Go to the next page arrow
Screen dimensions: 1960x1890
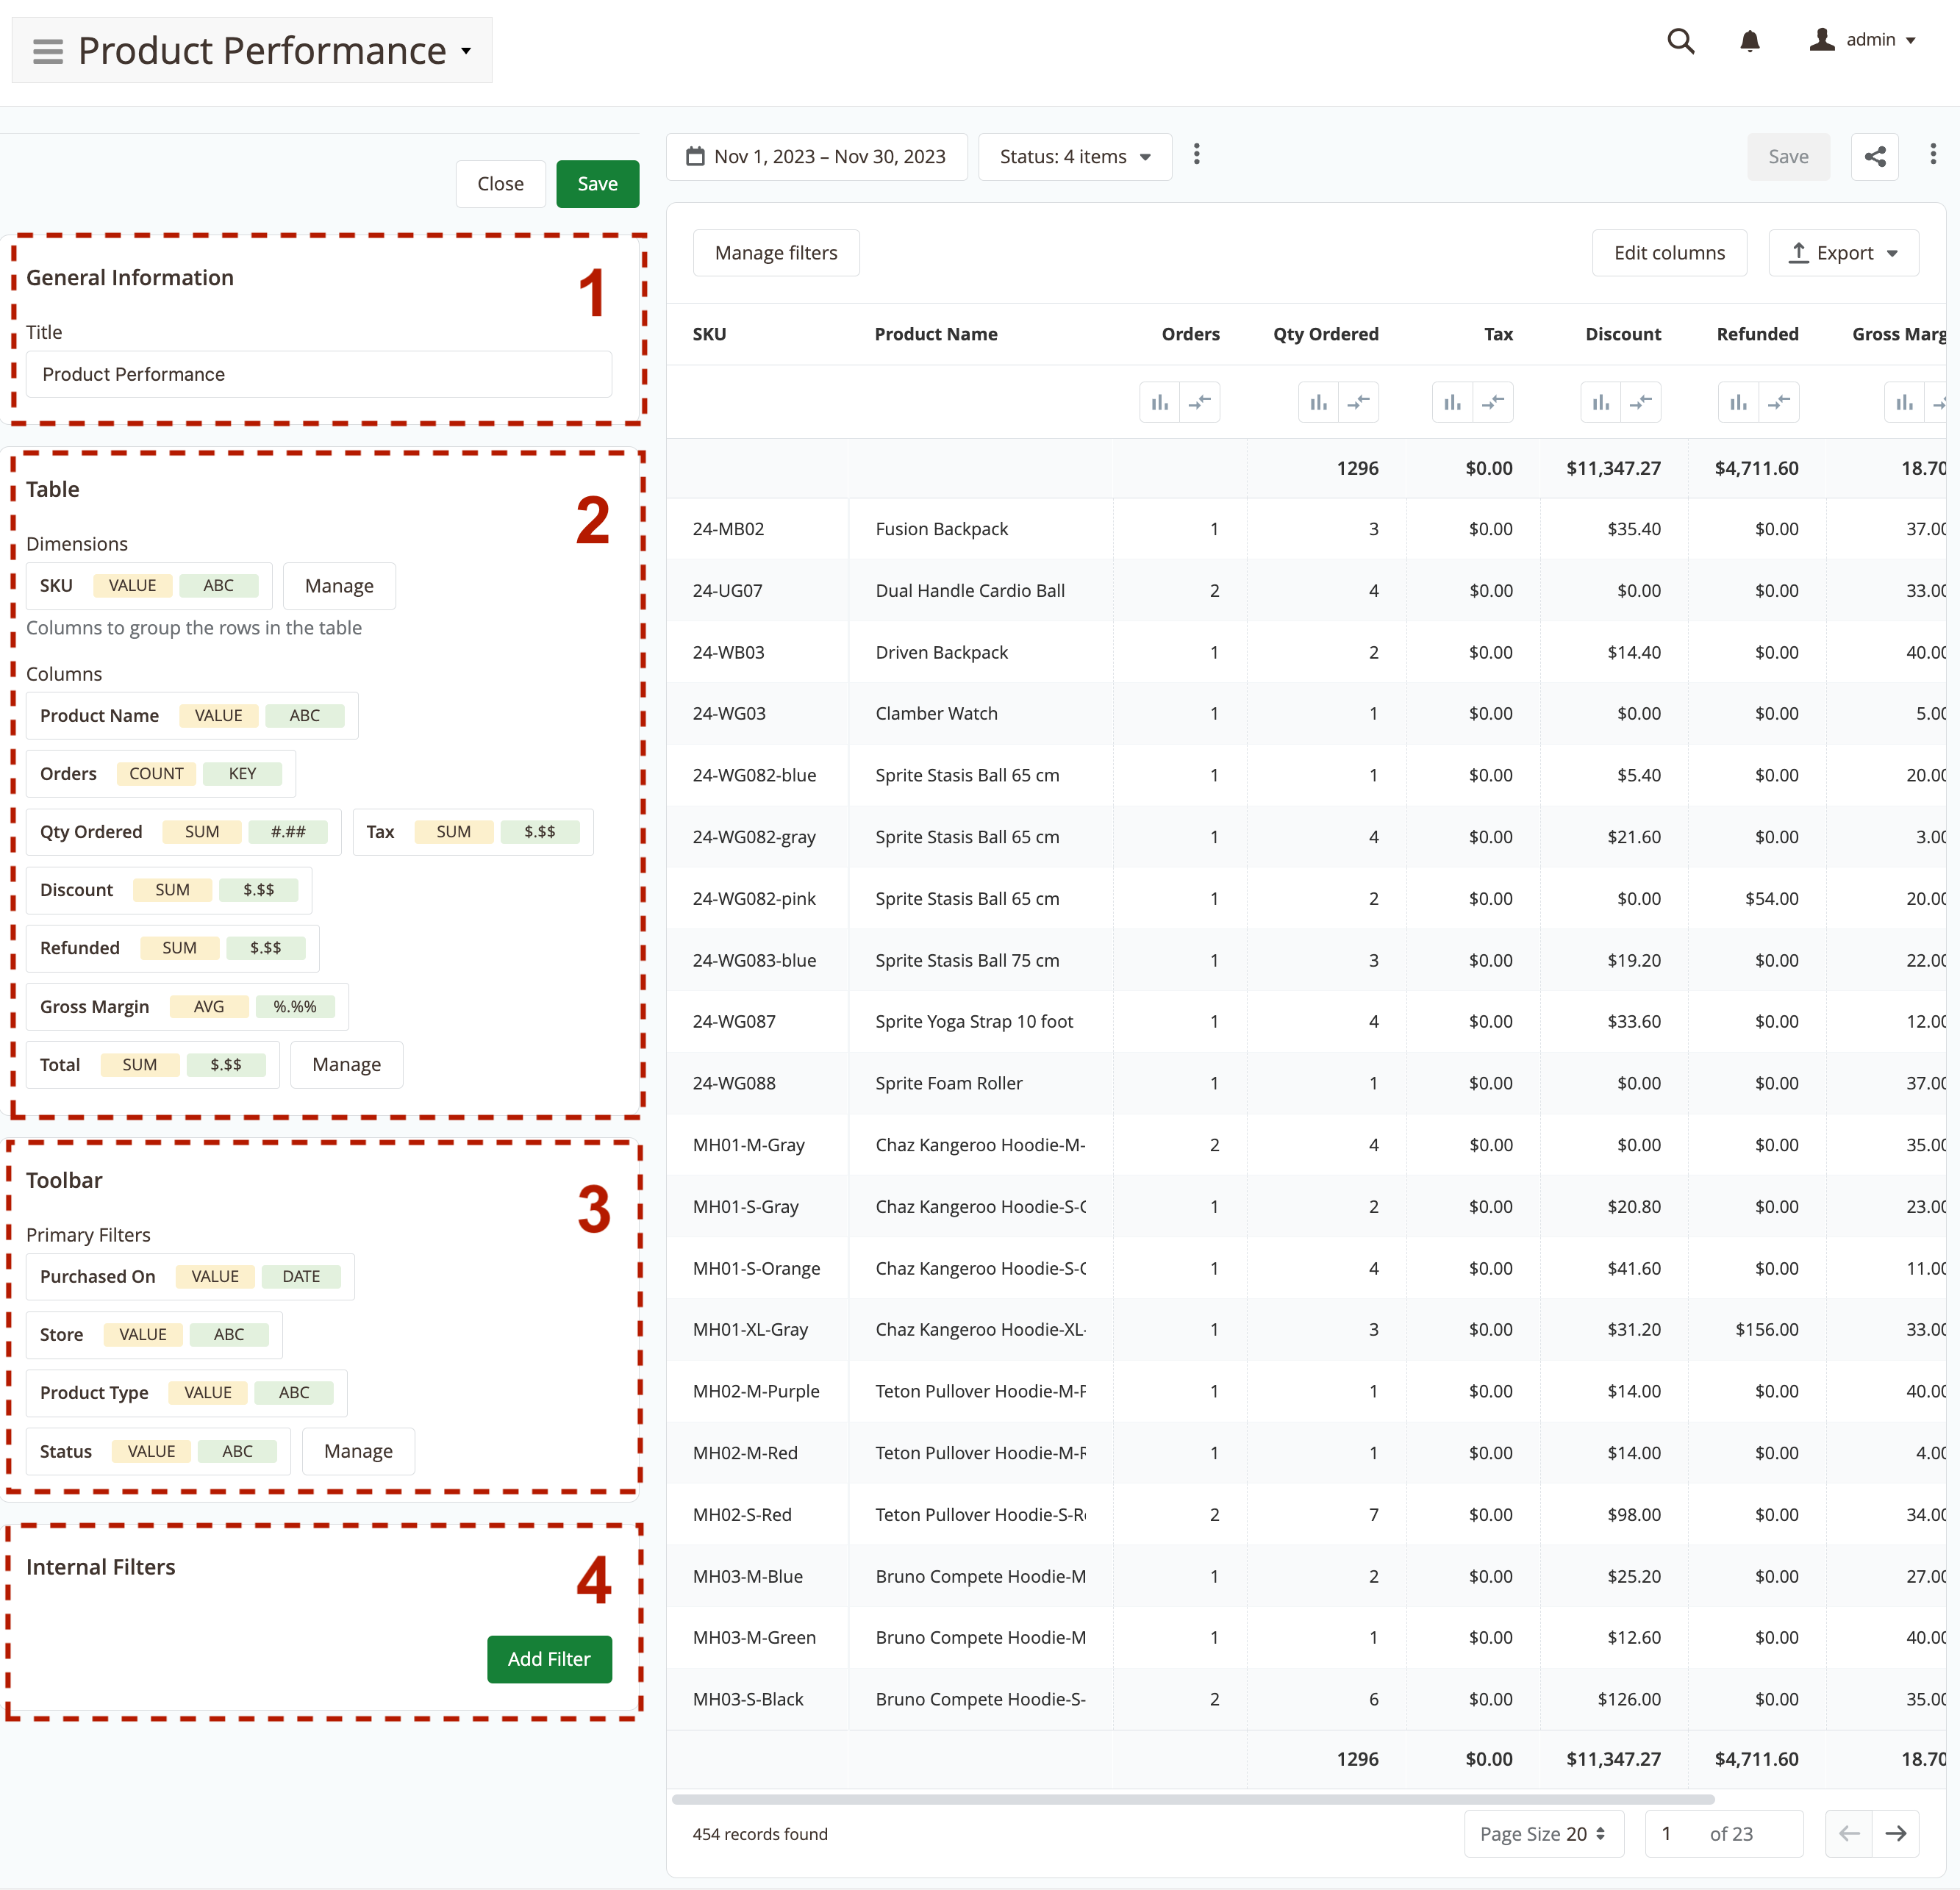tap(1897, 1834)
